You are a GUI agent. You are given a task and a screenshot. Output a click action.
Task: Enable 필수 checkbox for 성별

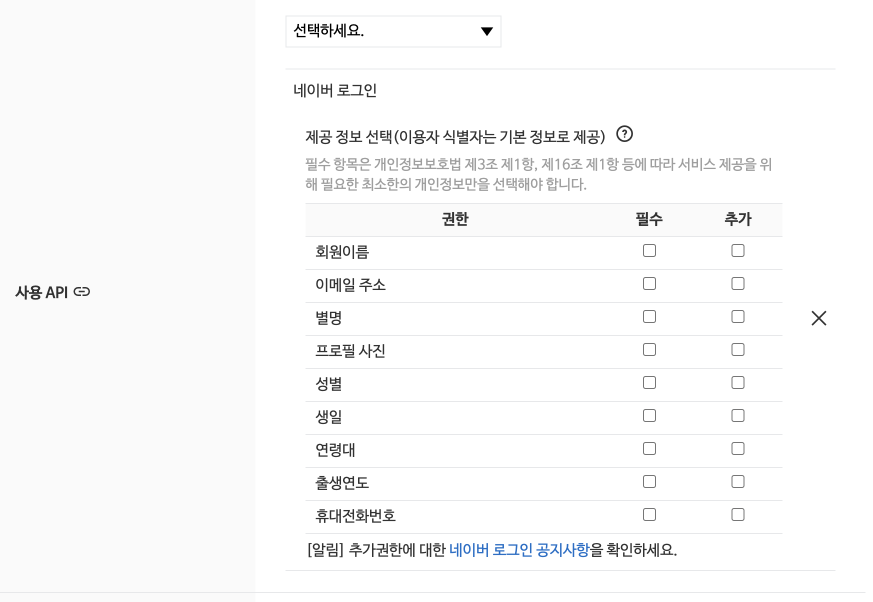649,382
